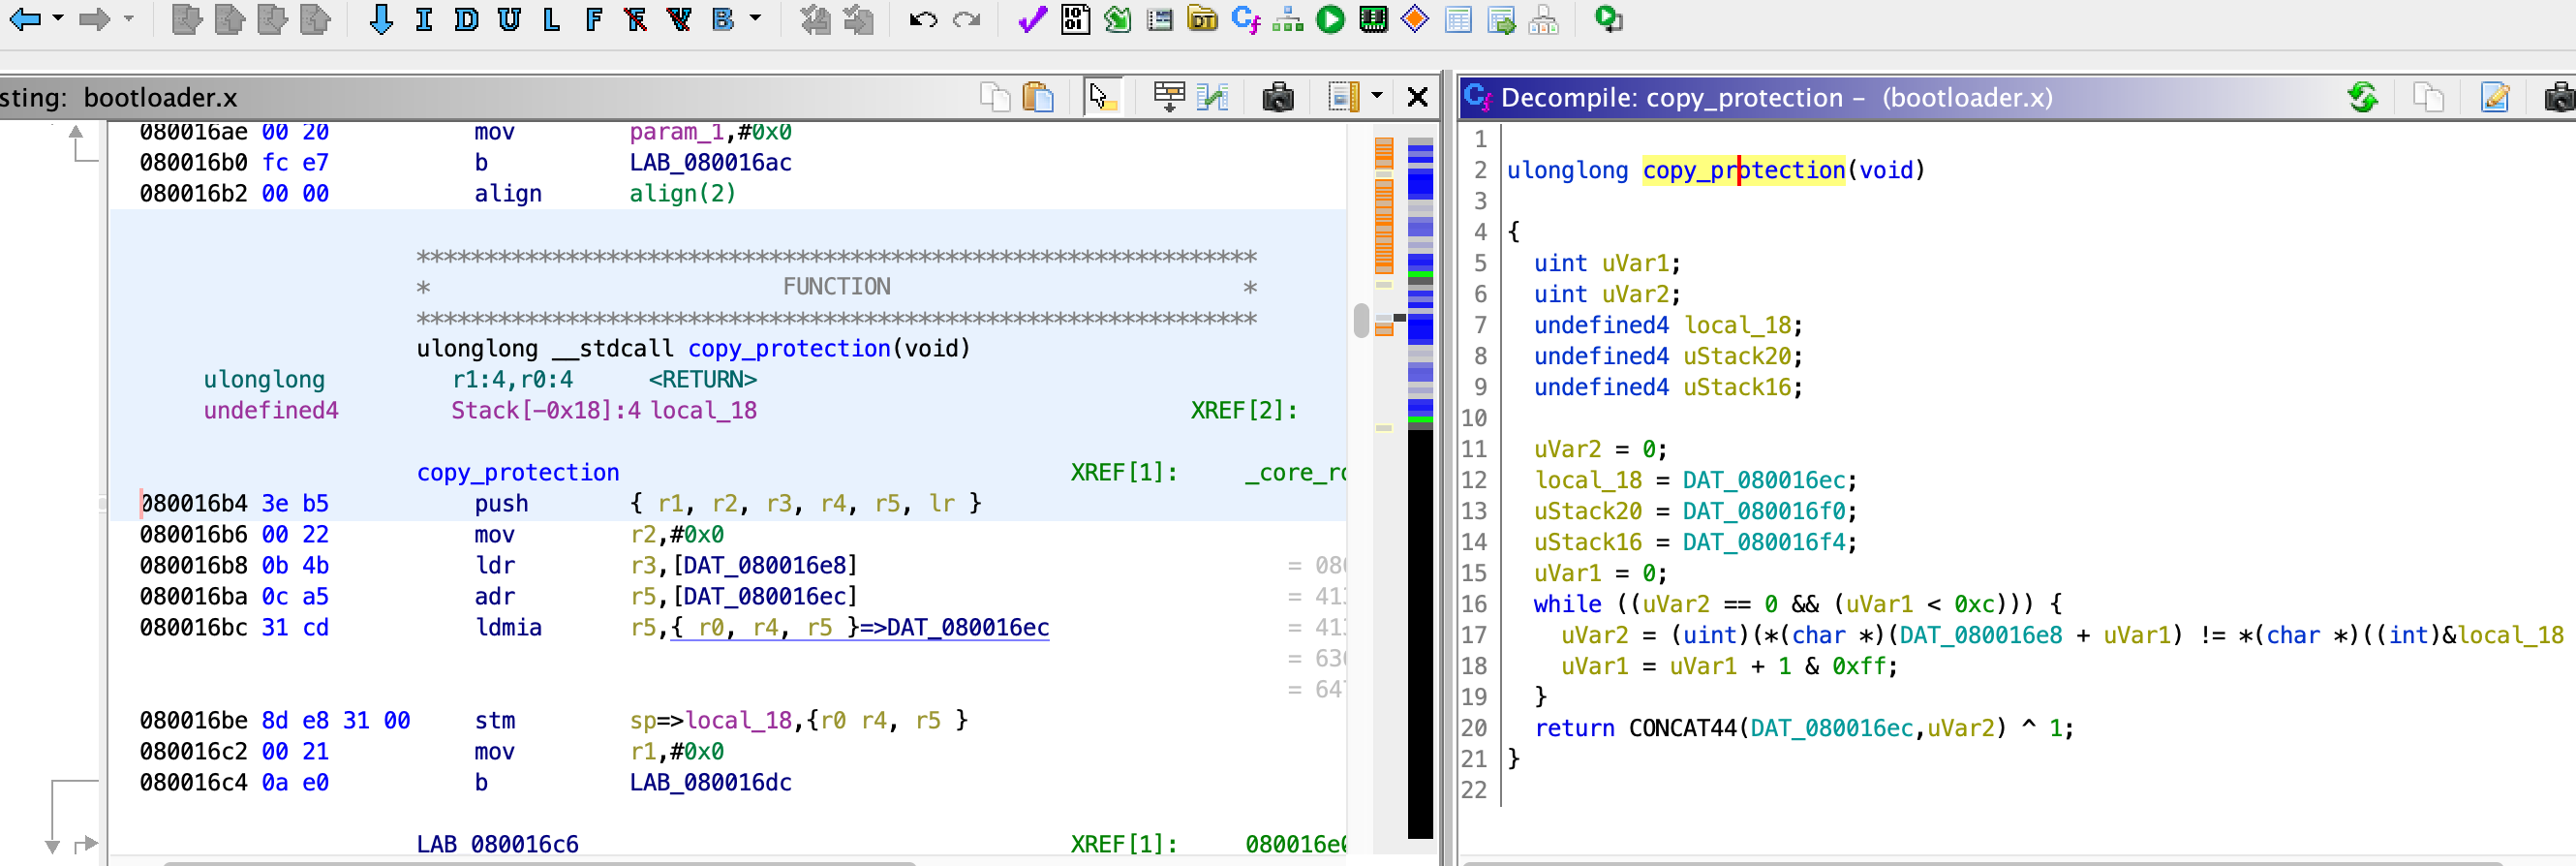
Task: Toggle Listing overview margin icon
Action: pyautogui.click(x=1343, y=97)
